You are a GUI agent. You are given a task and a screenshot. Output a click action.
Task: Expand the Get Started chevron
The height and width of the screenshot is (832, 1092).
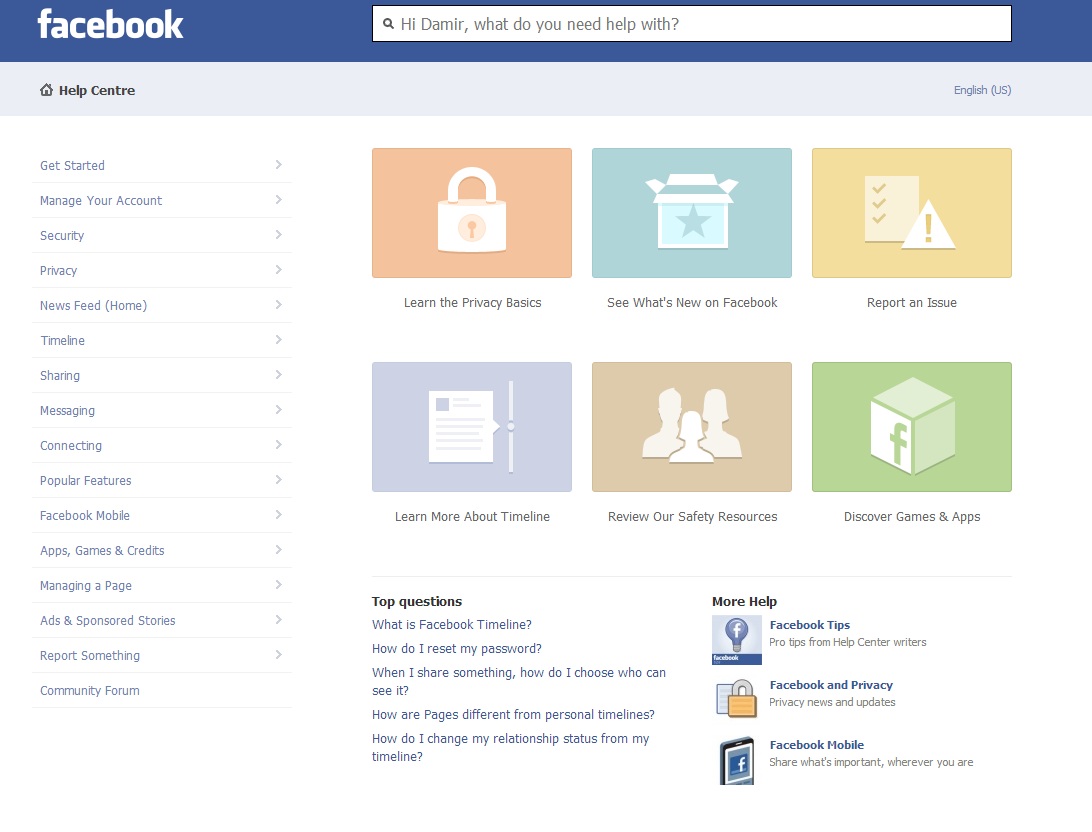point(279,164)
